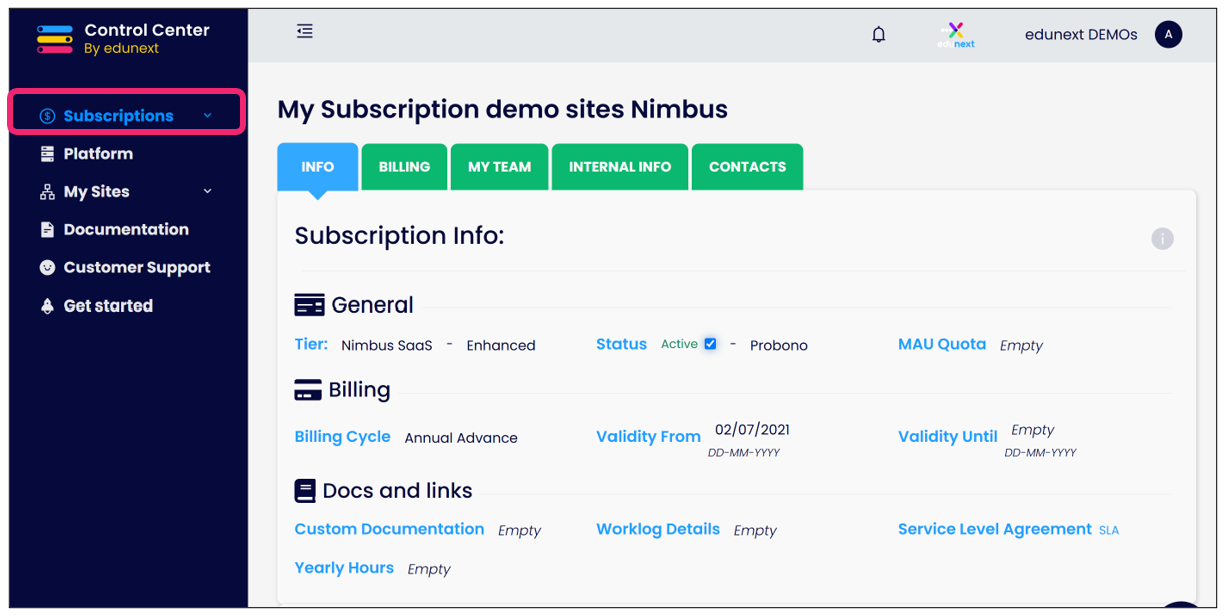The image size is (1228, 616).
Task: Click Get started in the sidebar
Action: pos(108,306)
